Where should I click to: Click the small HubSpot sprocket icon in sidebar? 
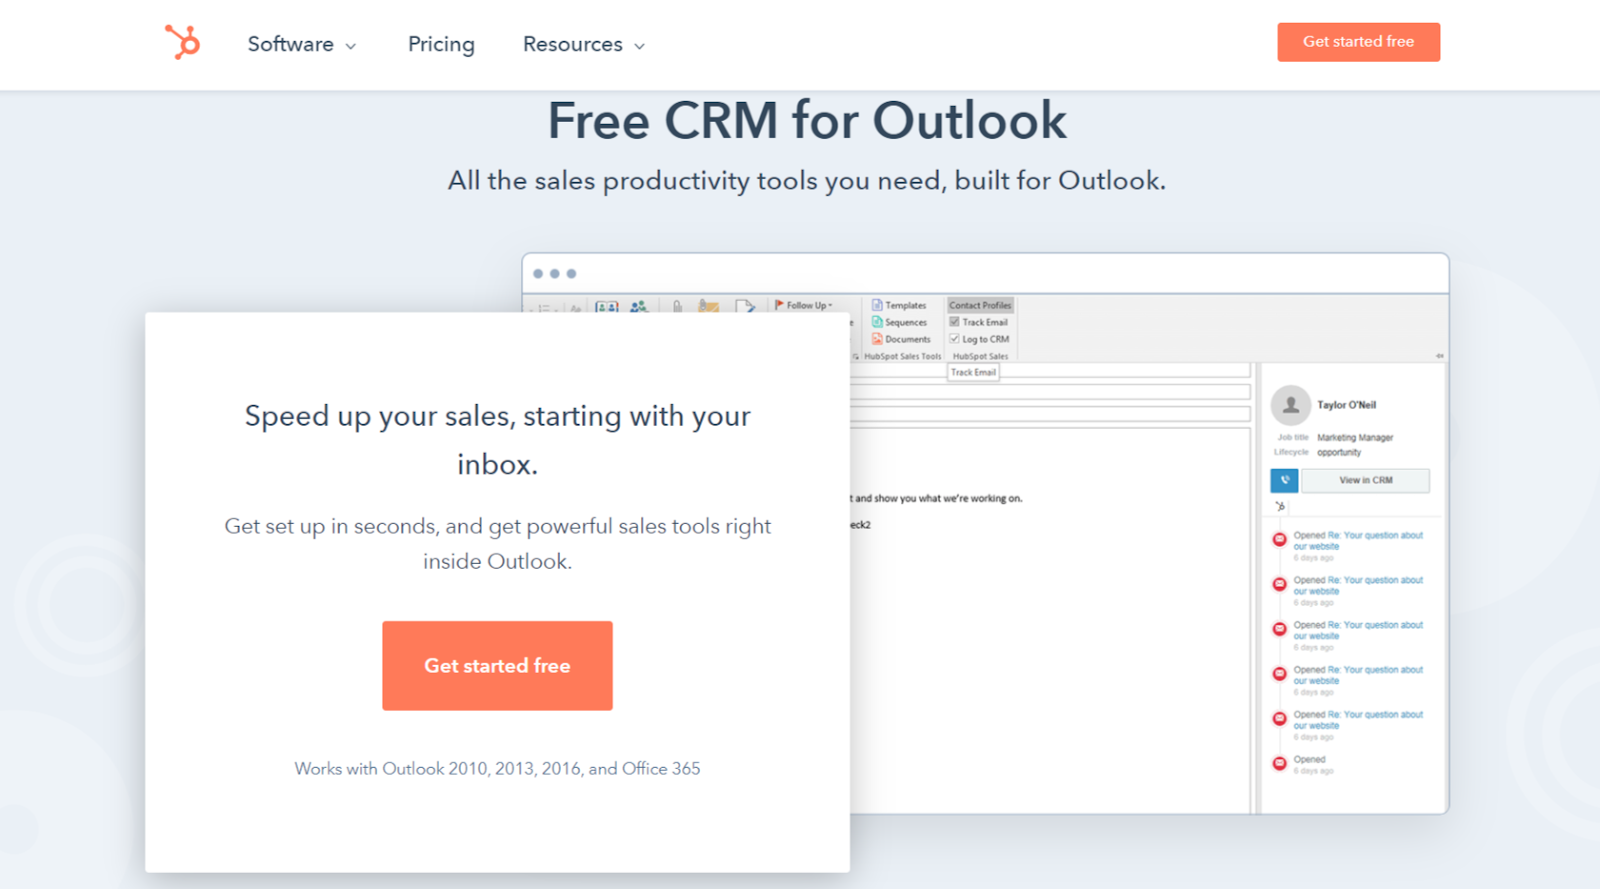coord(1280,507)
